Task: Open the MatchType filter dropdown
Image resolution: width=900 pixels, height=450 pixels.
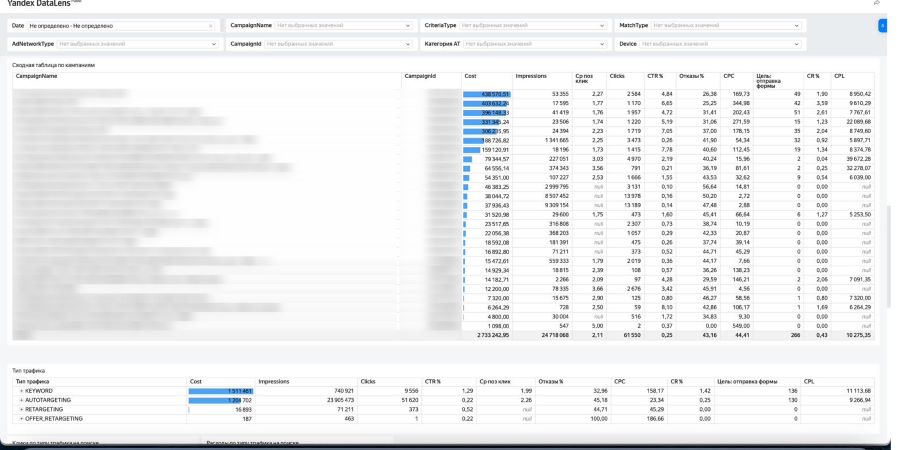Action: pos(727,26)
